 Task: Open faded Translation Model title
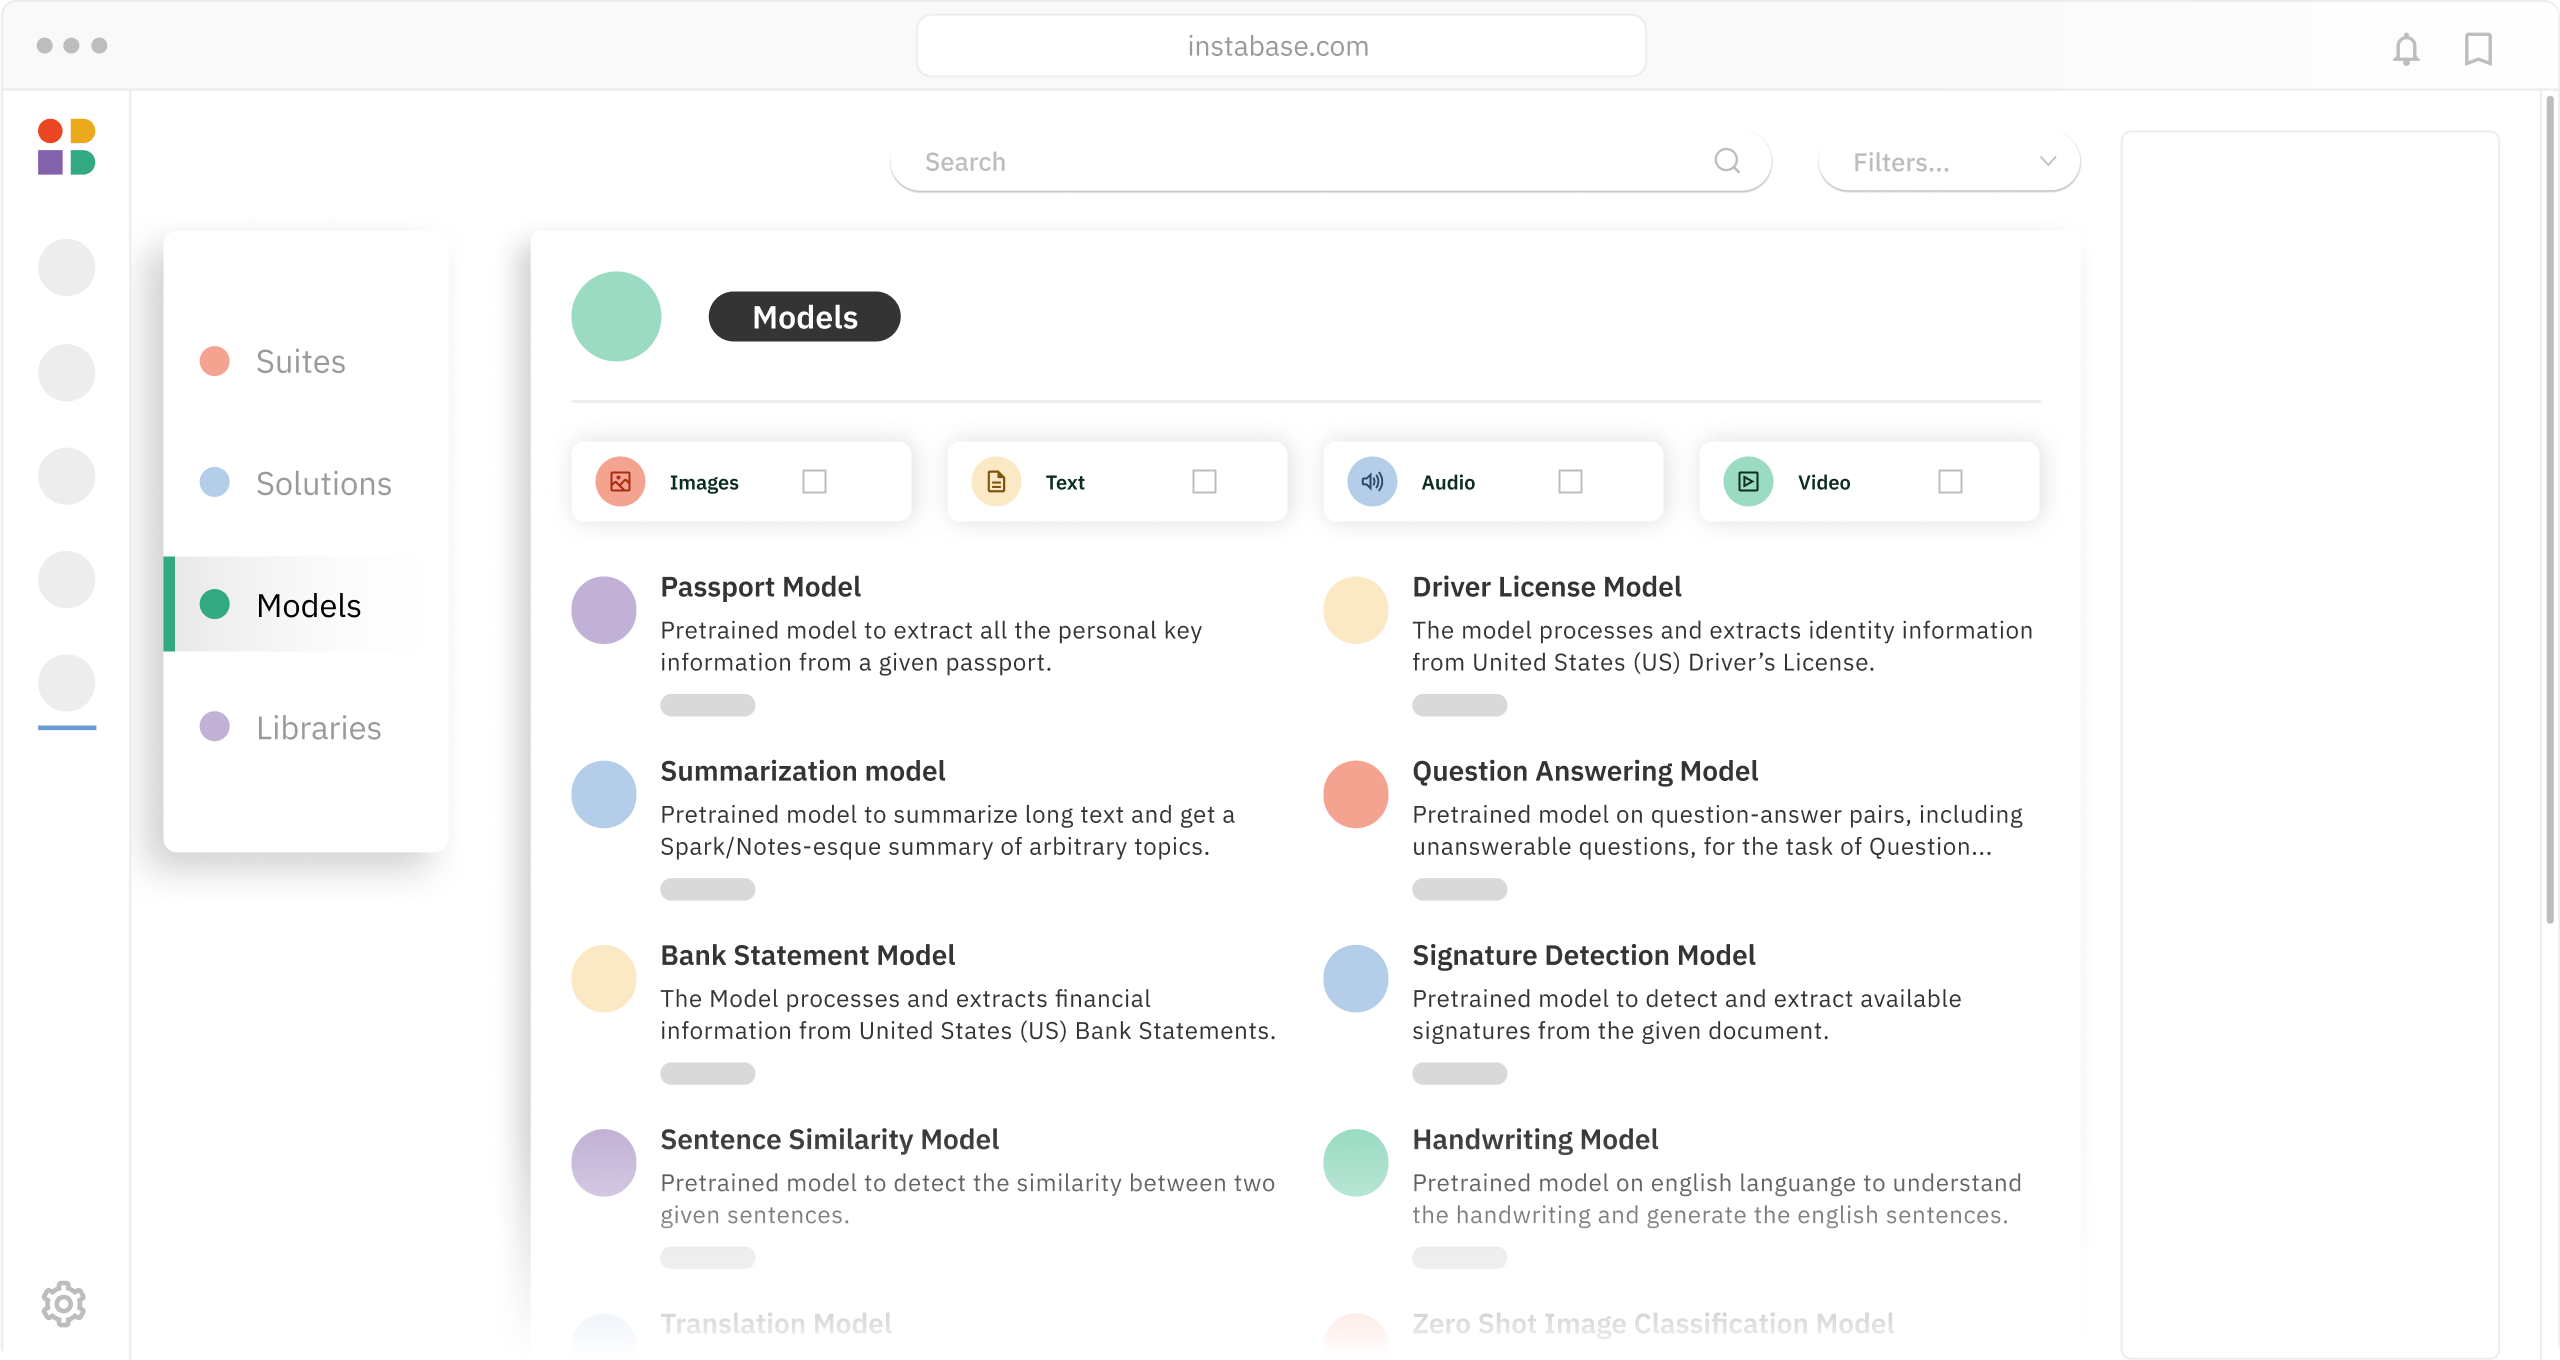[776, 1323]
